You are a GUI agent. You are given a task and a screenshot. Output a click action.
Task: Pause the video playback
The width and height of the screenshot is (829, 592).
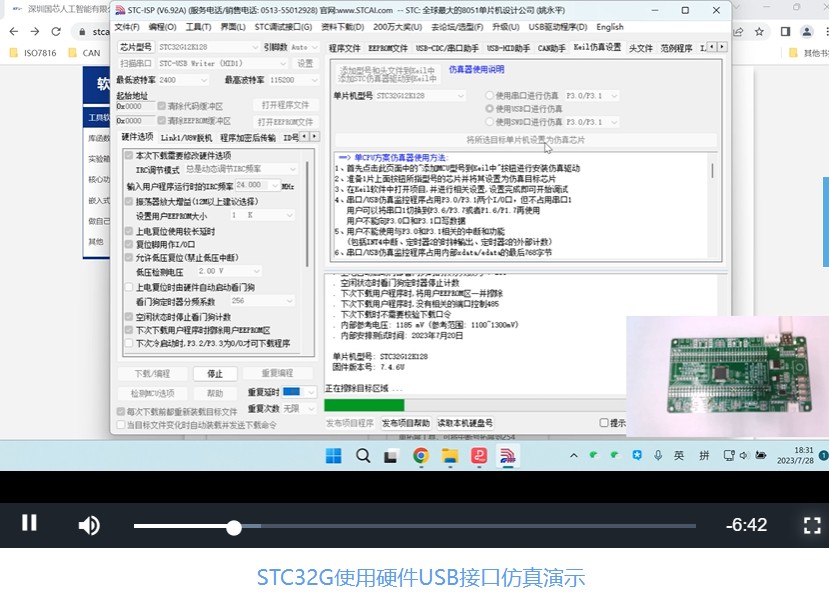point(29,523)
